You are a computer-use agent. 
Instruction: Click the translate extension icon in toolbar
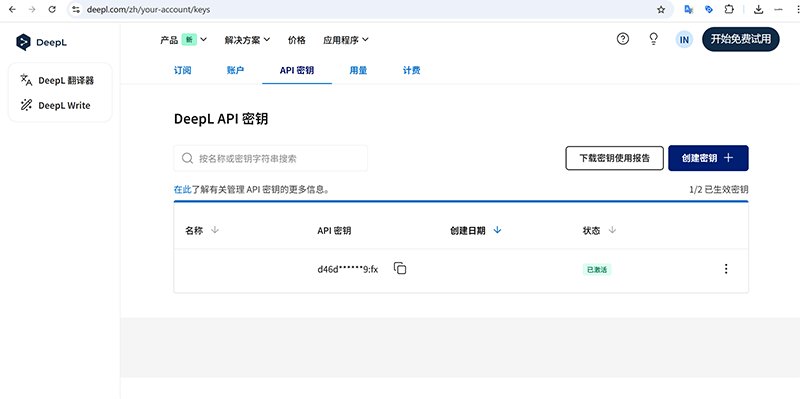(x=689, y=9)
